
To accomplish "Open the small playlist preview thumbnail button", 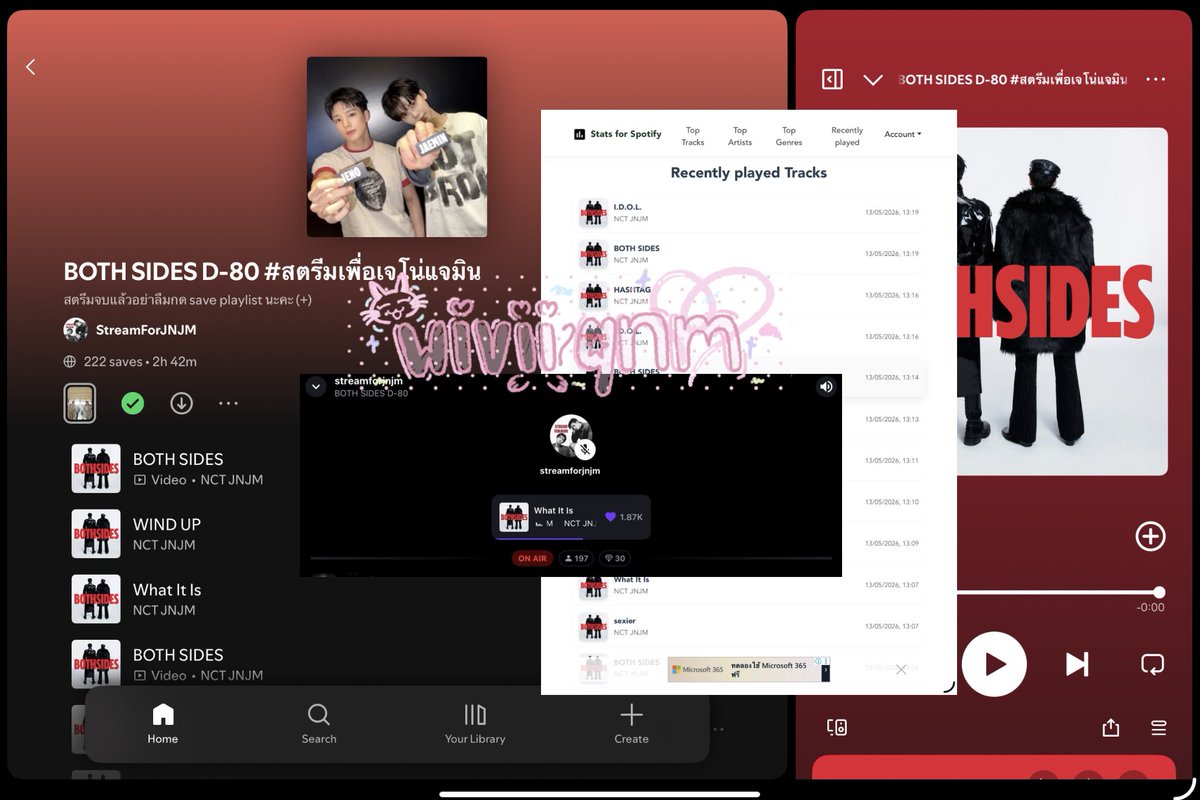I will click(x=80, y=403).
